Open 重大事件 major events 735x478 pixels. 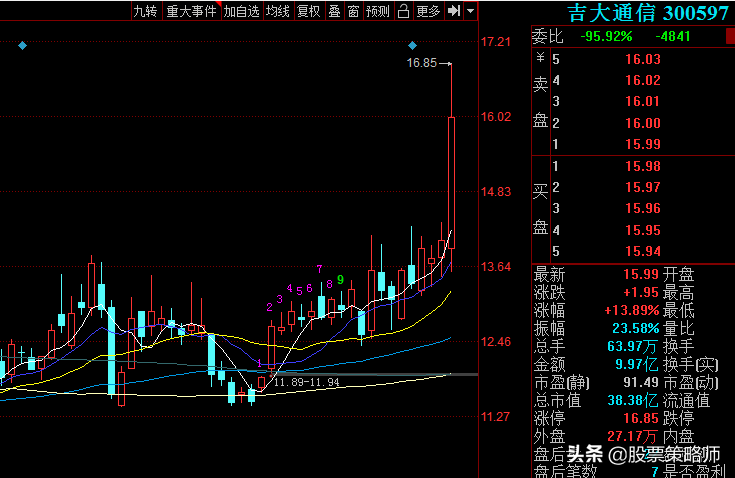point(191,11)
